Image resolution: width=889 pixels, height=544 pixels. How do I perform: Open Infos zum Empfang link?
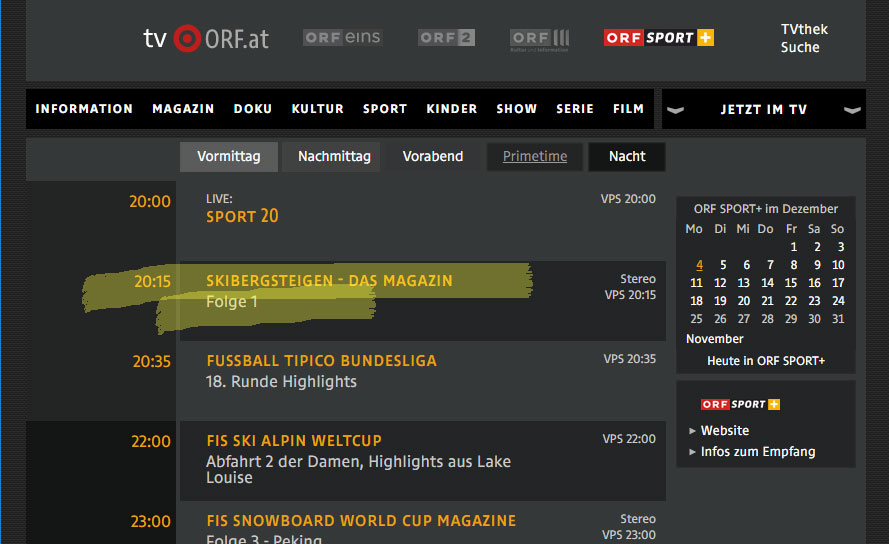758,452
